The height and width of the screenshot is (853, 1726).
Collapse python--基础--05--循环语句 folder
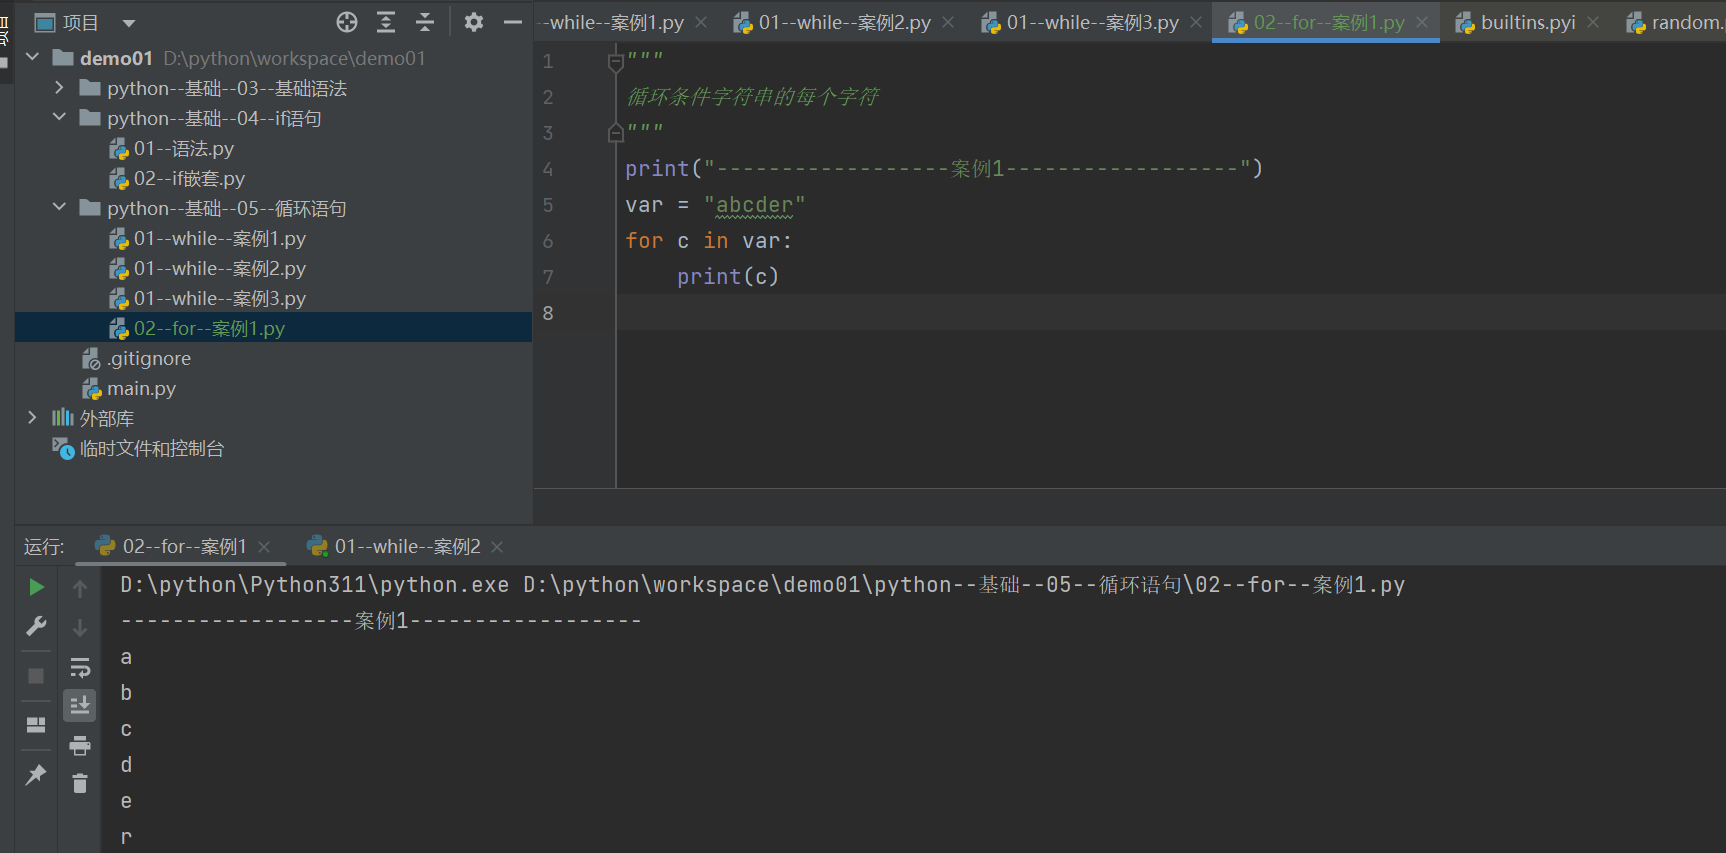coord(59,208)
